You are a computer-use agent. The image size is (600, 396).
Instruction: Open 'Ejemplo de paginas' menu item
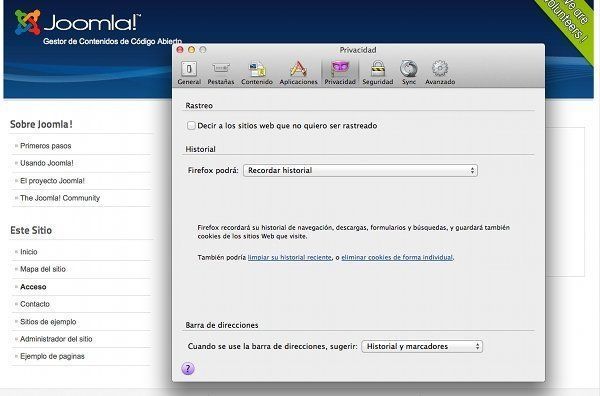pos(52,356)
